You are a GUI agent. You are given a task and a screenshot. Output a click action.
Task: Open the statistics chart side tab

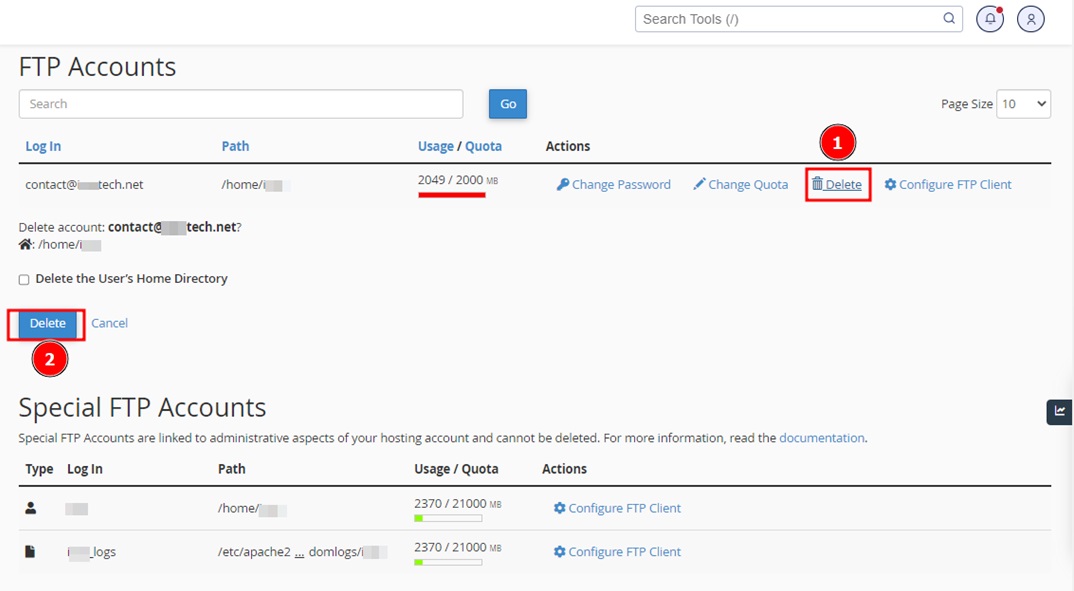[1060, 412]
